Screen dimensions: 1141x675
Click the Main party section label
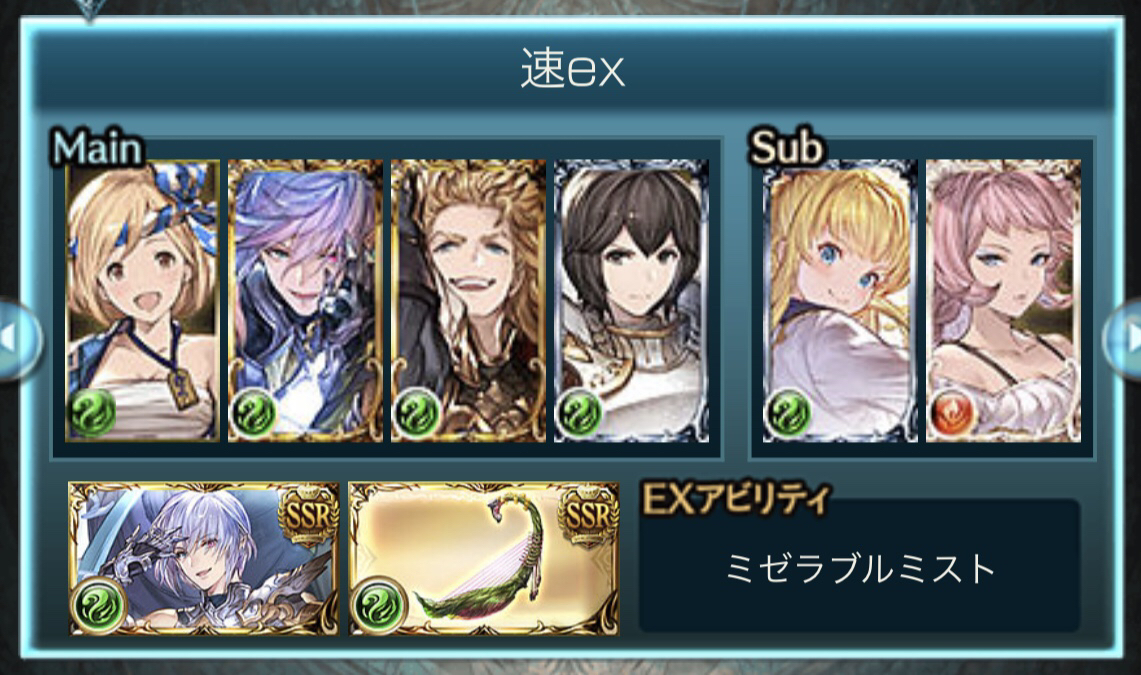point(98,148)
